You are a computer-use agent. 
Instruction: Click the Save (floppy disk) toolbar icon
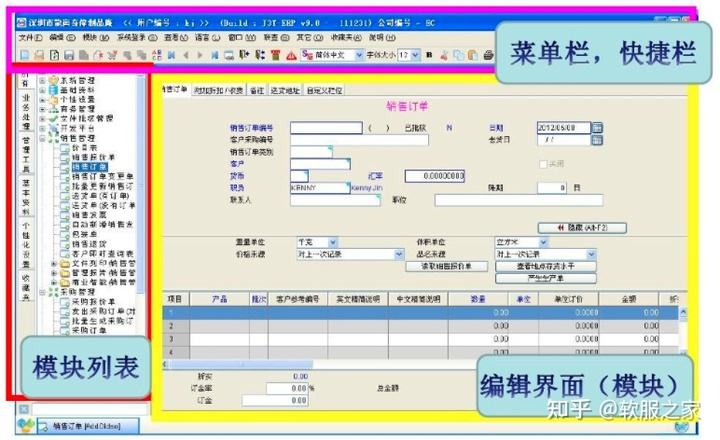[69, 55]
